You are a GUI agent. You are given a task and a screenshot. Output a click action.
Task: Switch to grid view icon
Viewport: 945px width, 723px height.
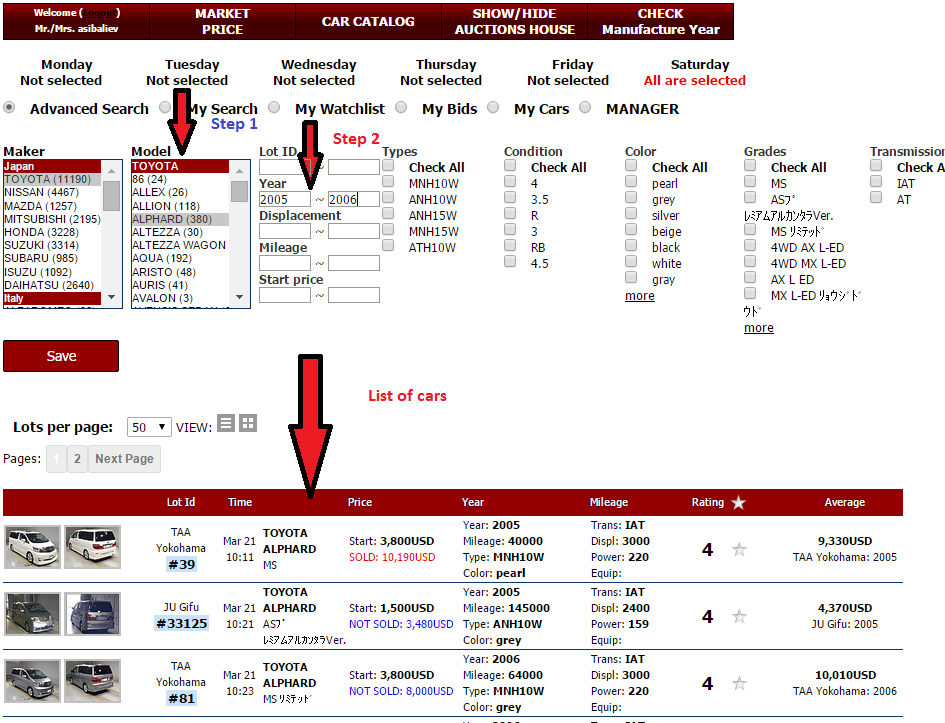click(x=248, y=424)
